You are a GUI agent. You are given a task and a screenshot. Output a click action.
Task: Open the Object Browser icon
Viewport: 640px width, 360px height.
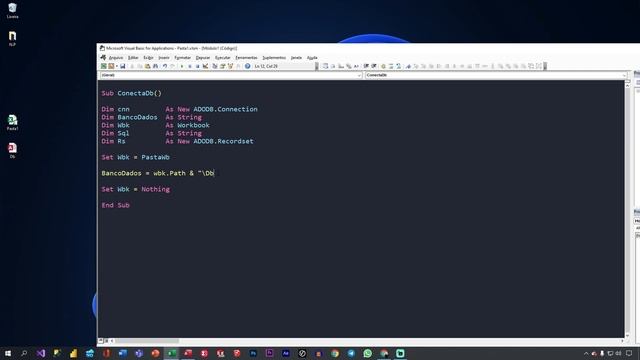(230, 66)
